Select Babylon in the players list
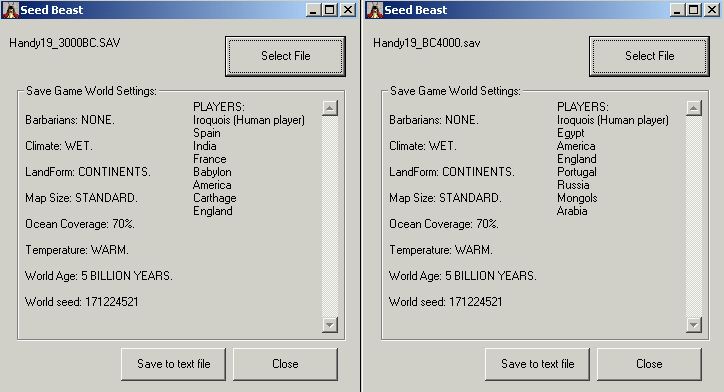Viewport: 724px width, 392px height. click(212, 172)
